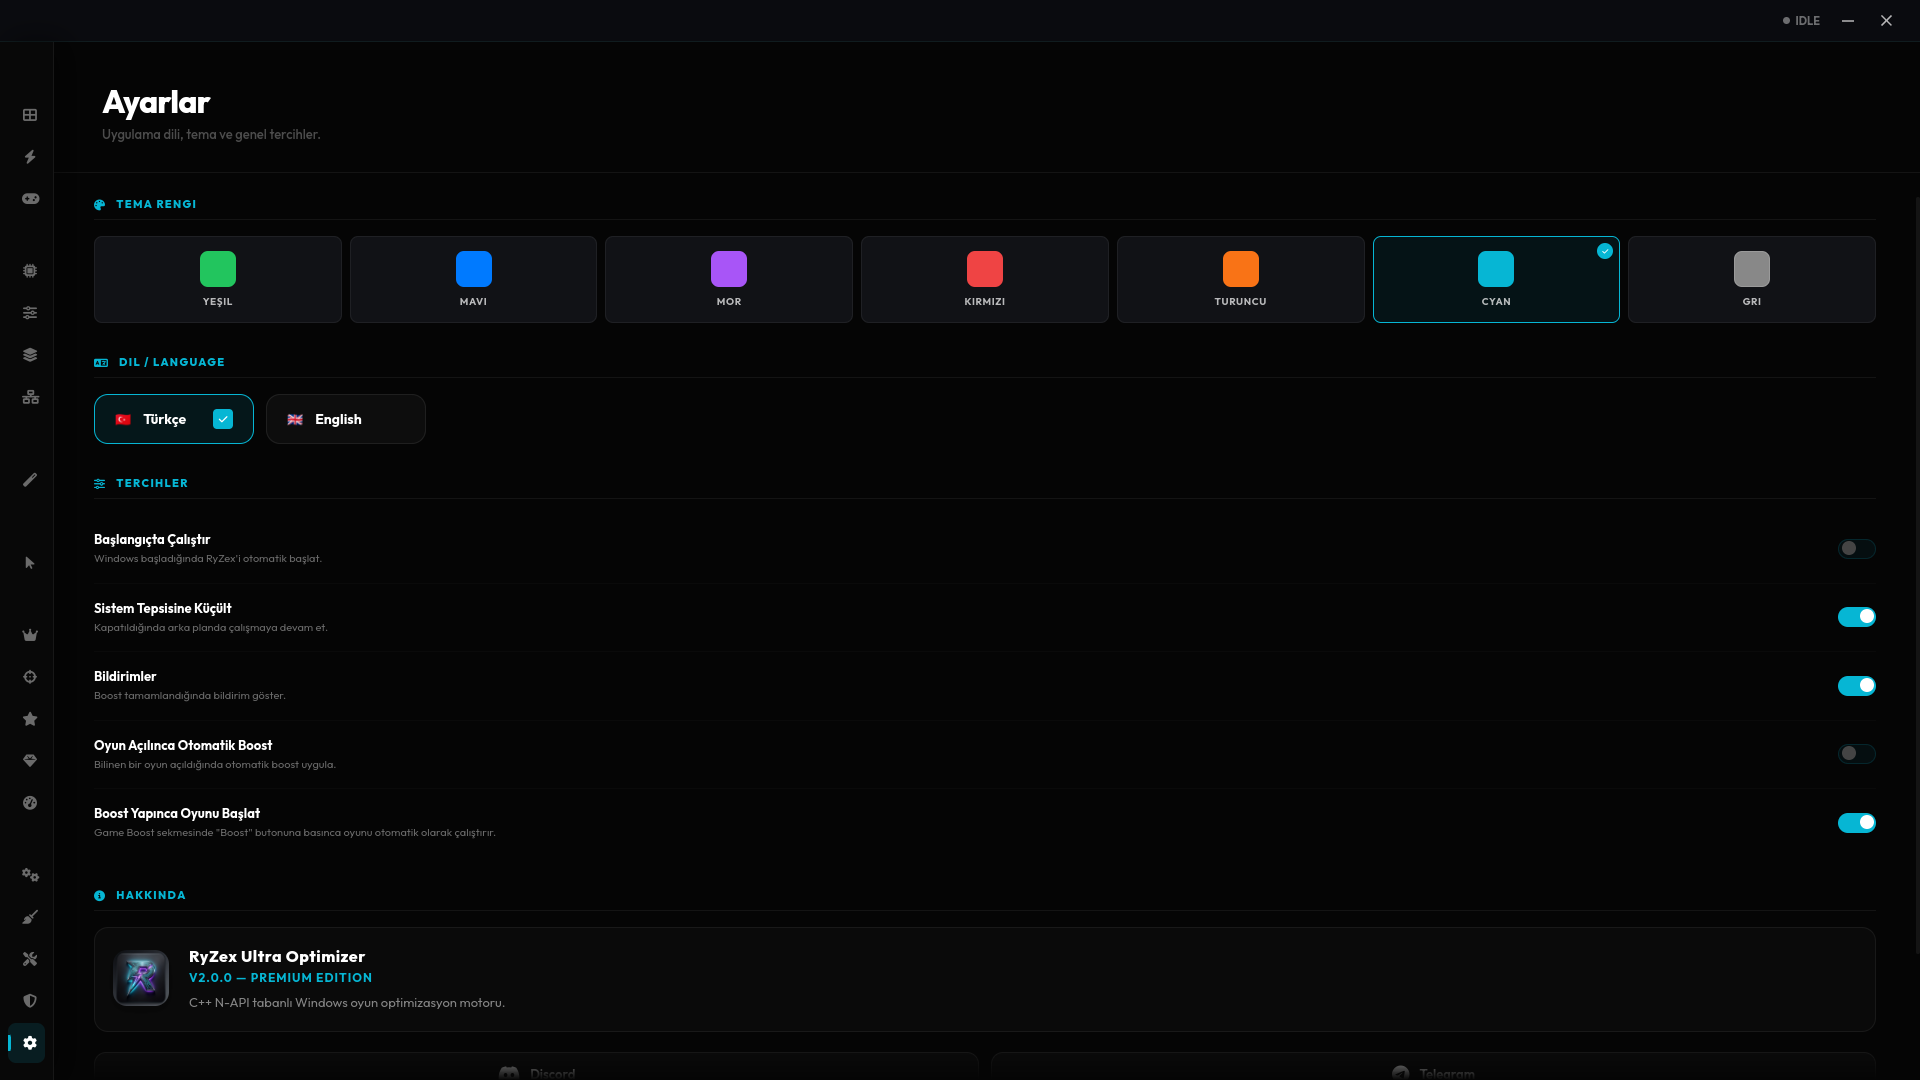Screen dimensions: 1920x1080
Task: Select the Türkçe language option
Action: tap(173, 419)
